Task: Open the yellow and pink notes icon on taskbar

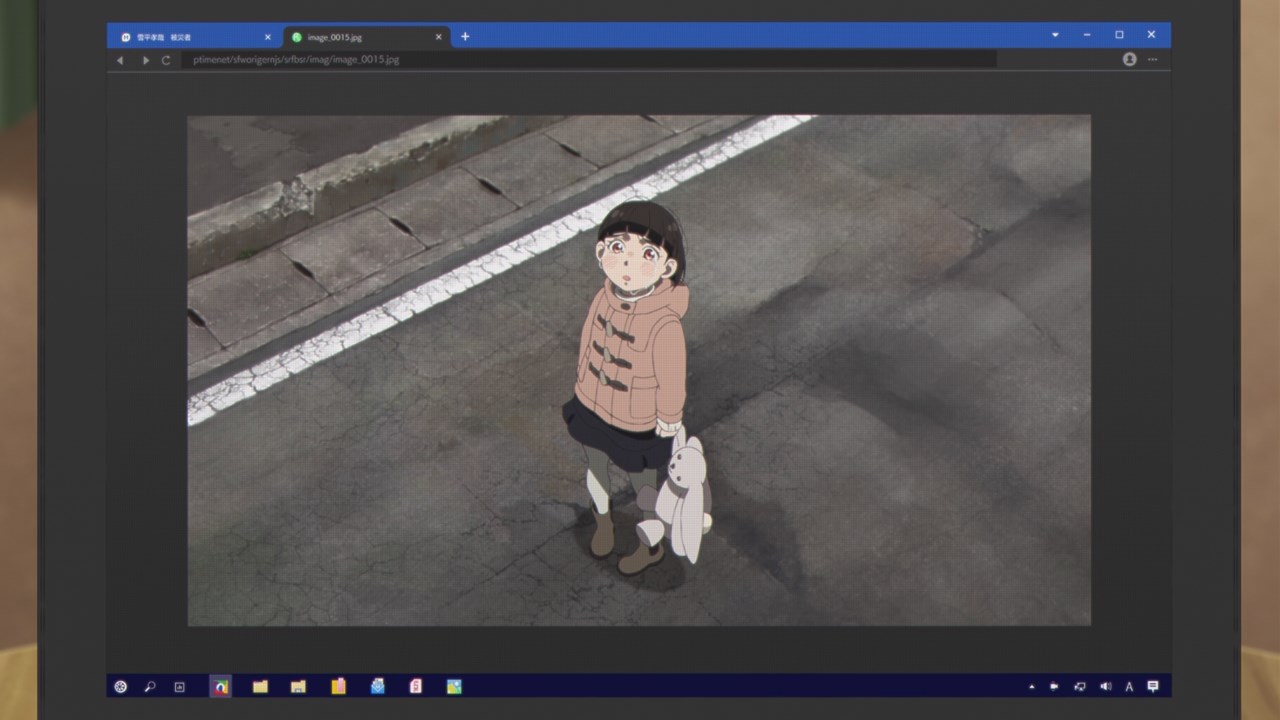Action: [x=338, y=686]
